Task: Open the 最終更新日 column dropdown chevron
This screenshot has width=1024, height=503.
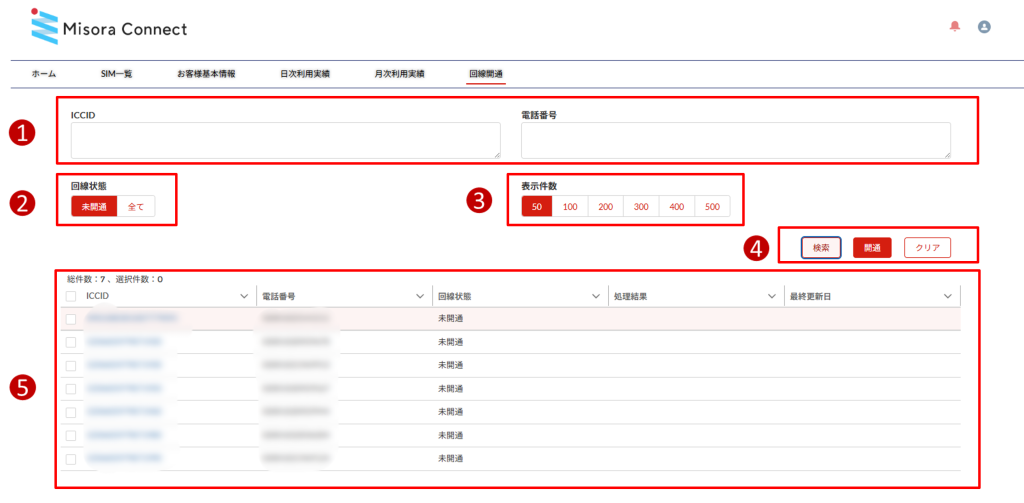Action: pyautogui.click(x=947, y=297)
